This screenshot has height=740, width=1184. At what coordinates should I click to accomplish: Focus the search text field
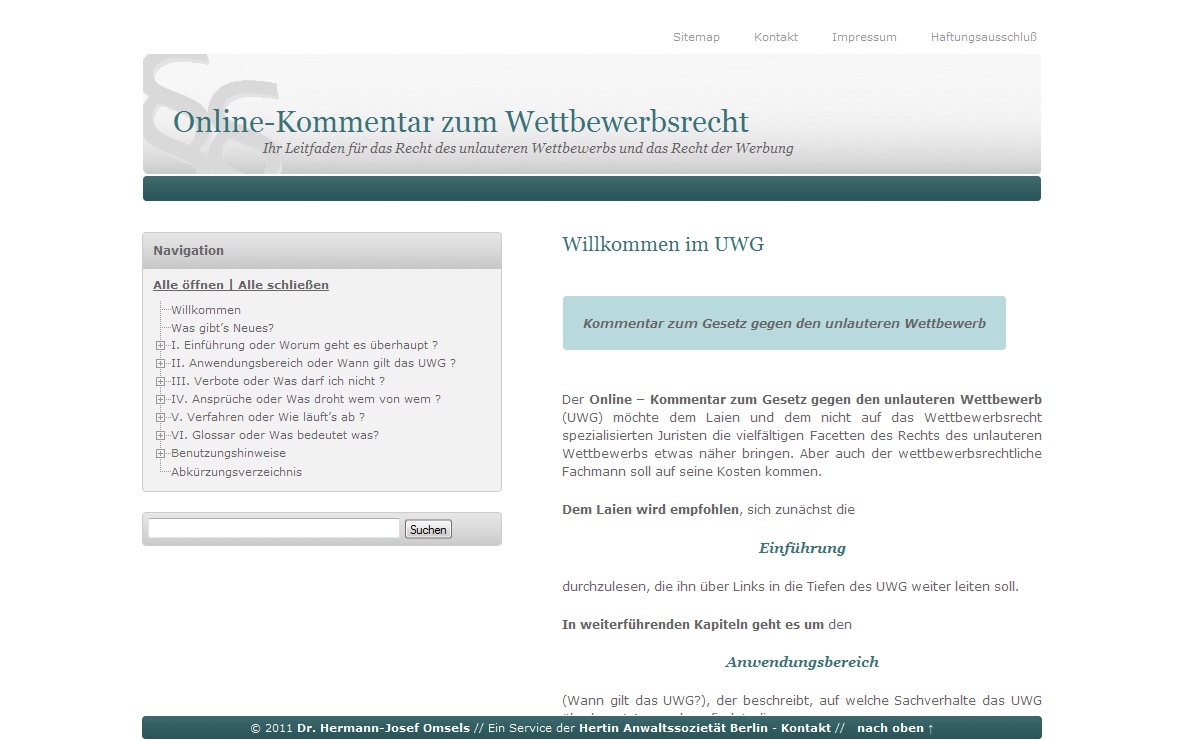[273, 529]
